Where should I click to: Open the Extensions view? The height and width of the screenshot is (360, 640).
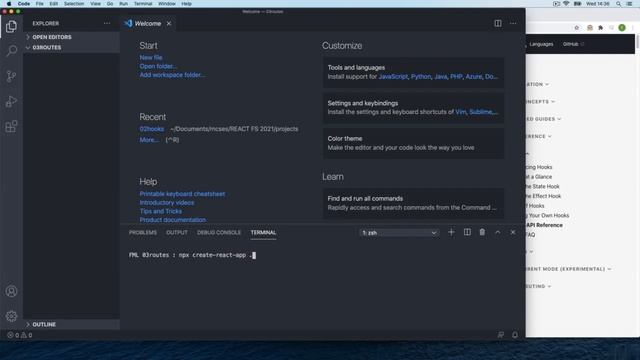coord(11,126)
